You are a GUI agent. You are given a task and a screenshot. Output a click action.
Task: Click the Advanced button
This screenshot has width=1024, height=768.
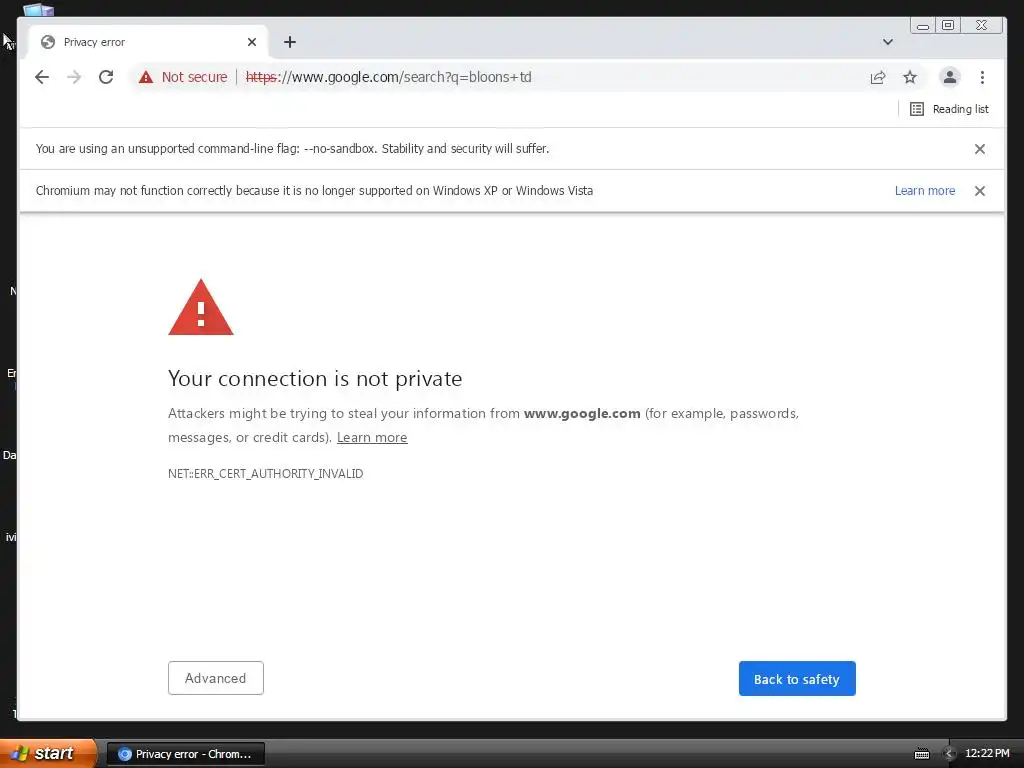pyautogui.click(x=216, y=678)
